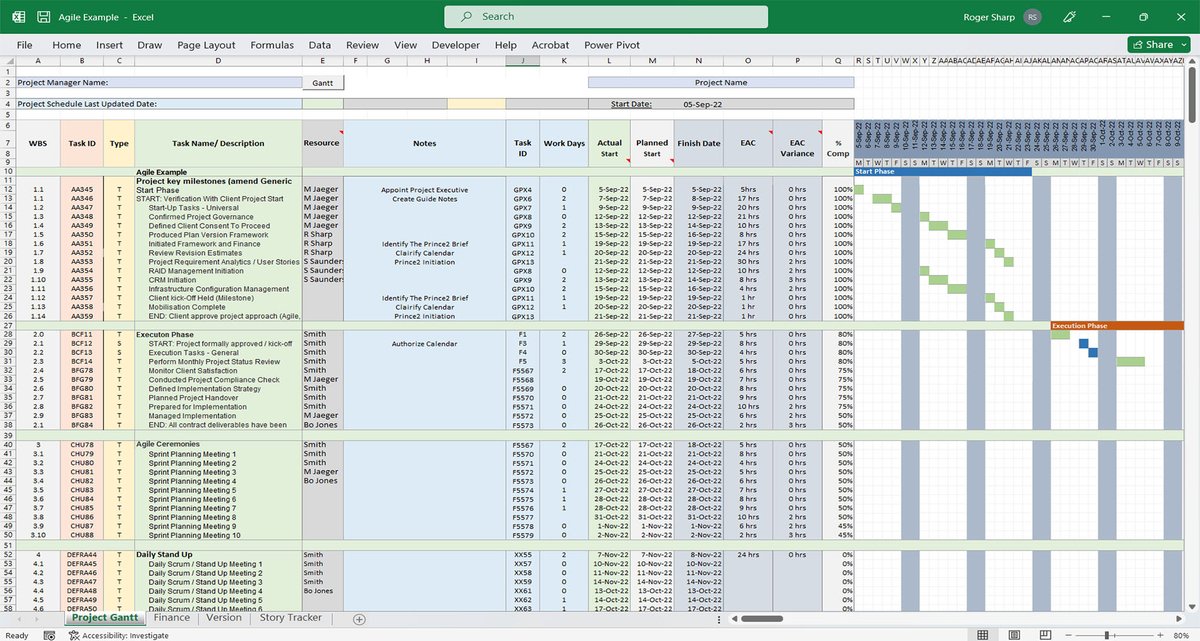Click the horizontal scrollbar right arrow
This screenshot has height=641, width=1200.
pyautogui.click(x=1177, y=619)
